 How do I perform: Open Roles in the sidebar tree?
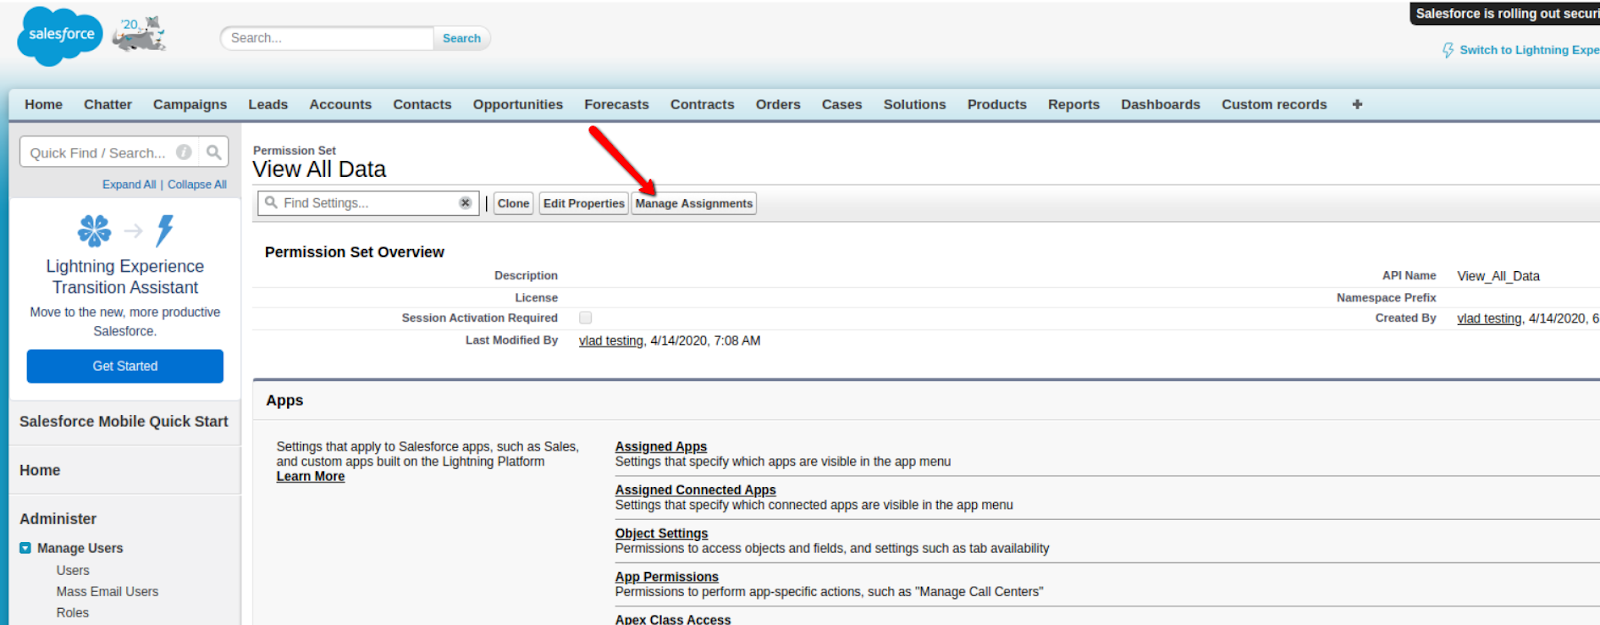tap(72, 612)
